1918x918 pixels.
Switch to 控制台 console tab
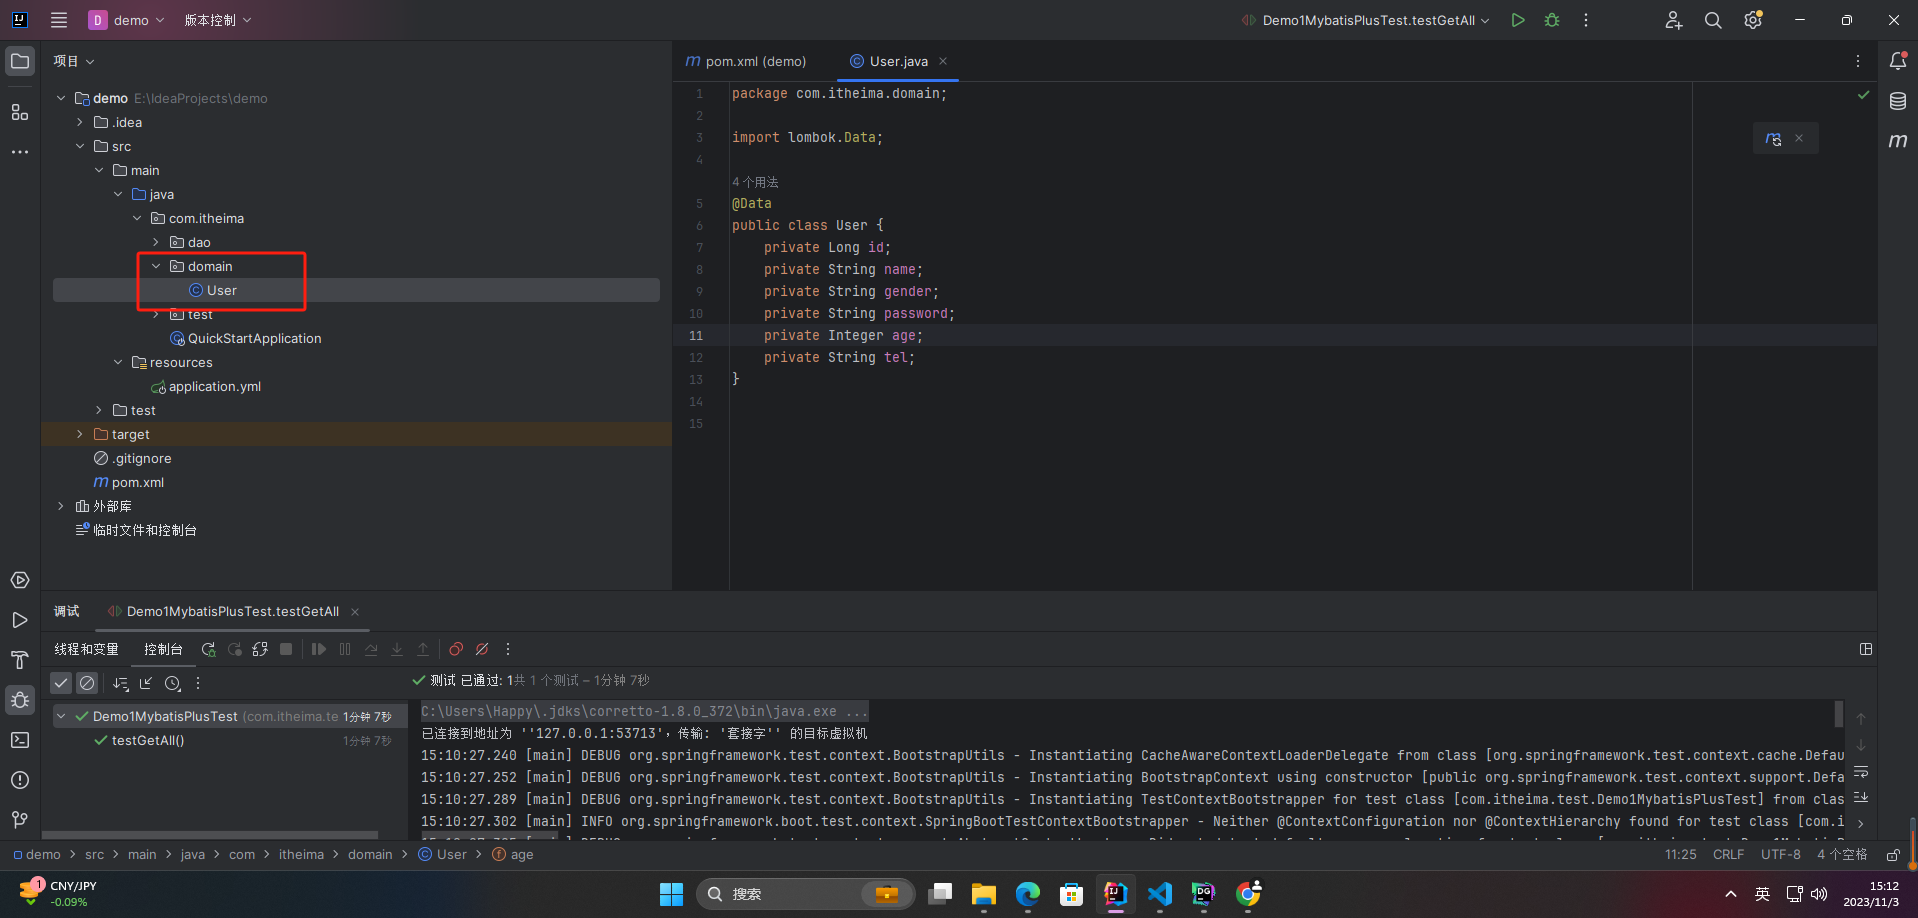pos(163,649)
